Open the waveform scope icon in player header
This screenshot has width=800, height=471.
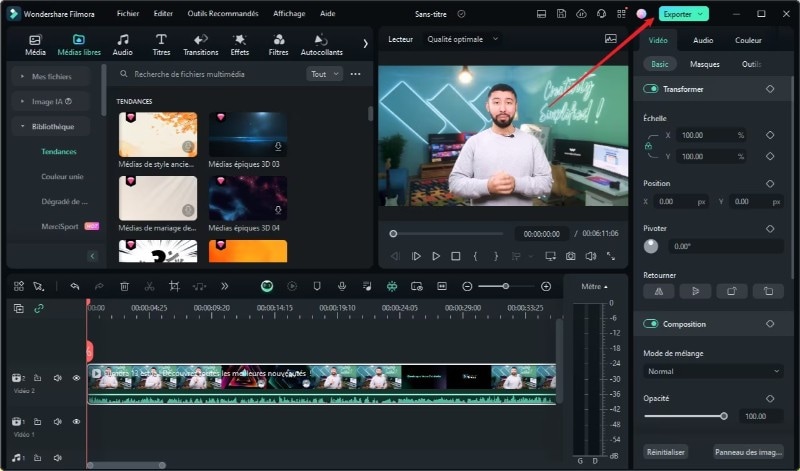(x=611, y=39)
